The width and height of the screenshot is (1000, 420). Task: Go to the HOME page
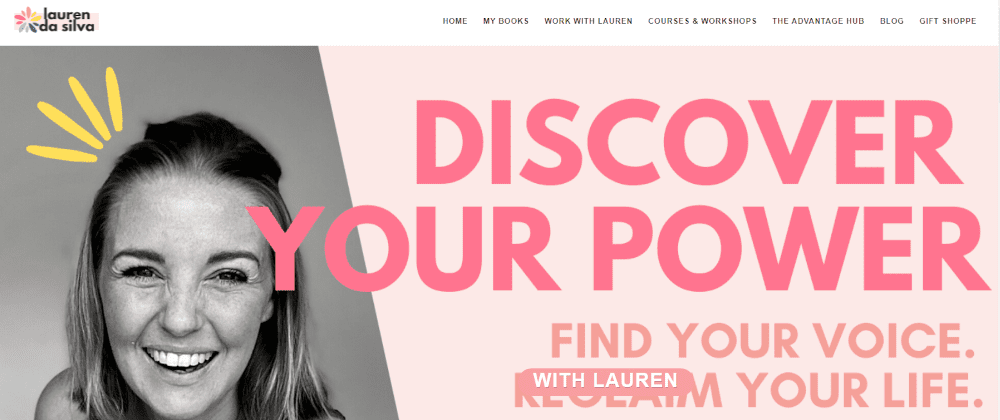455,21
